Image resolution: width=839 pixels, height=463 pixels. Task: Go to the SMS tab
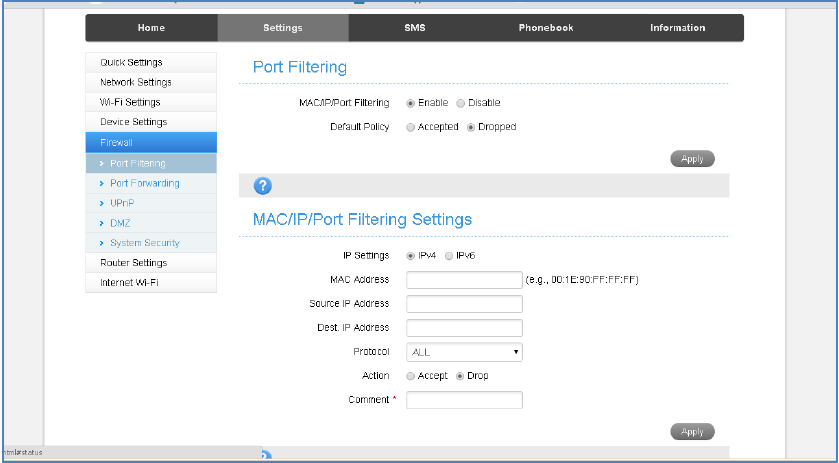[x=415, y=28]
